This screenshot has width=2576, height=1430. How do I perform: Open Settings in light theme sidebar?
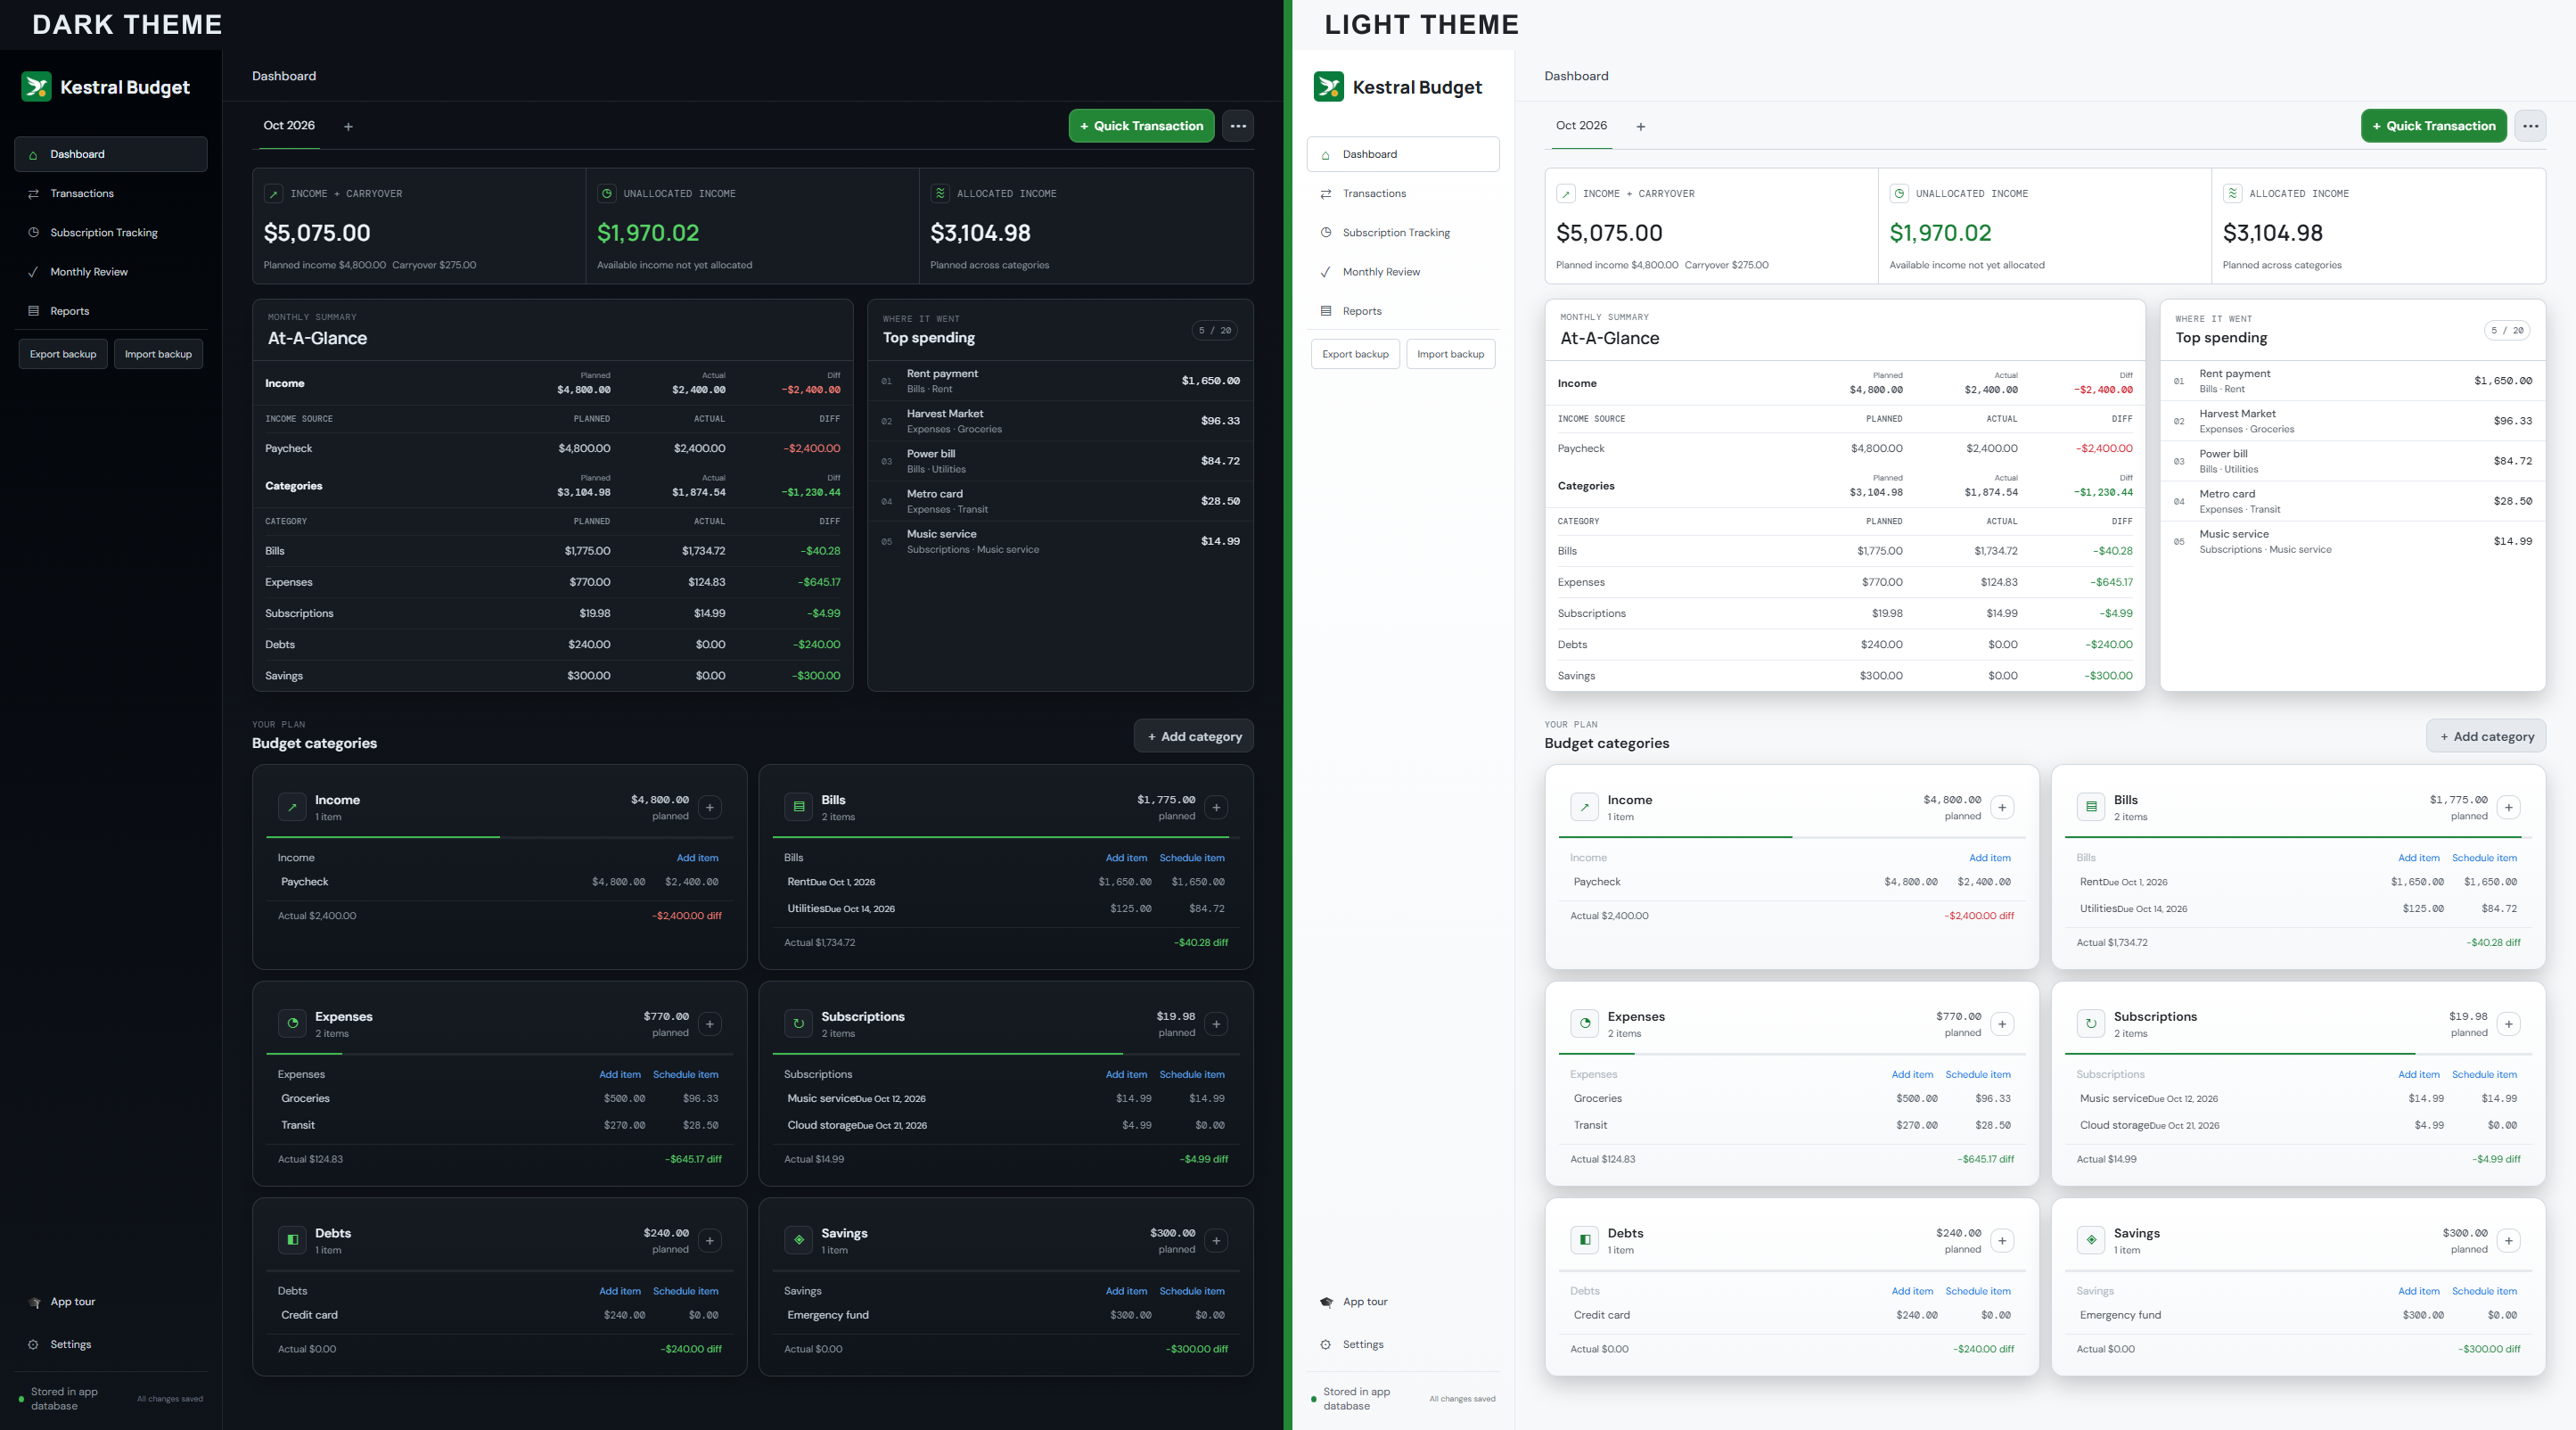click(x=1403, y=1345)
